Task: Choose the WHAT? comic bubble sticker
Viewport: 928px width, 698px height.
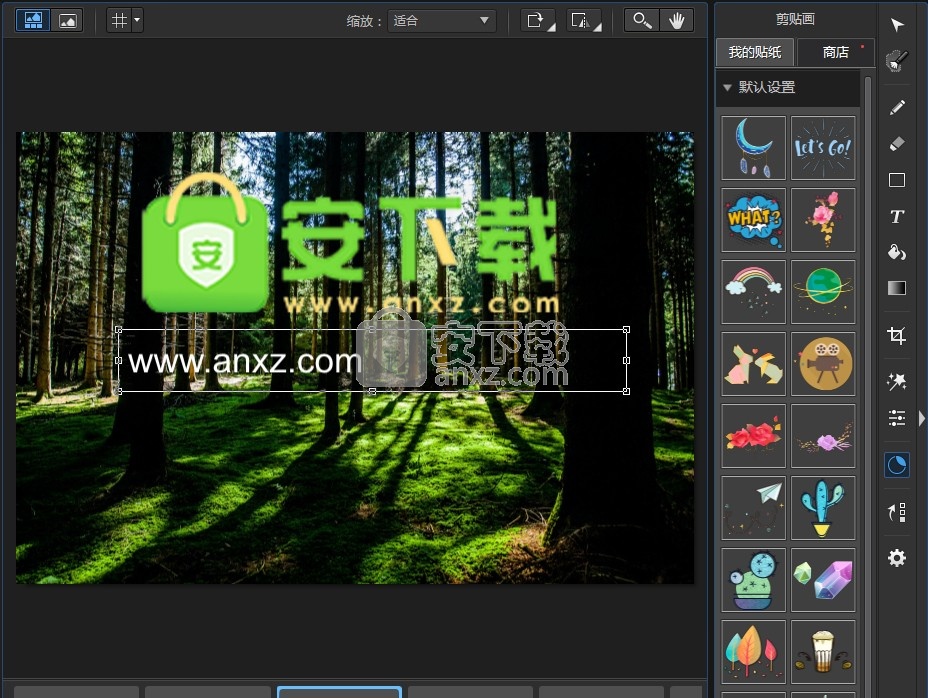Action: 753,220
